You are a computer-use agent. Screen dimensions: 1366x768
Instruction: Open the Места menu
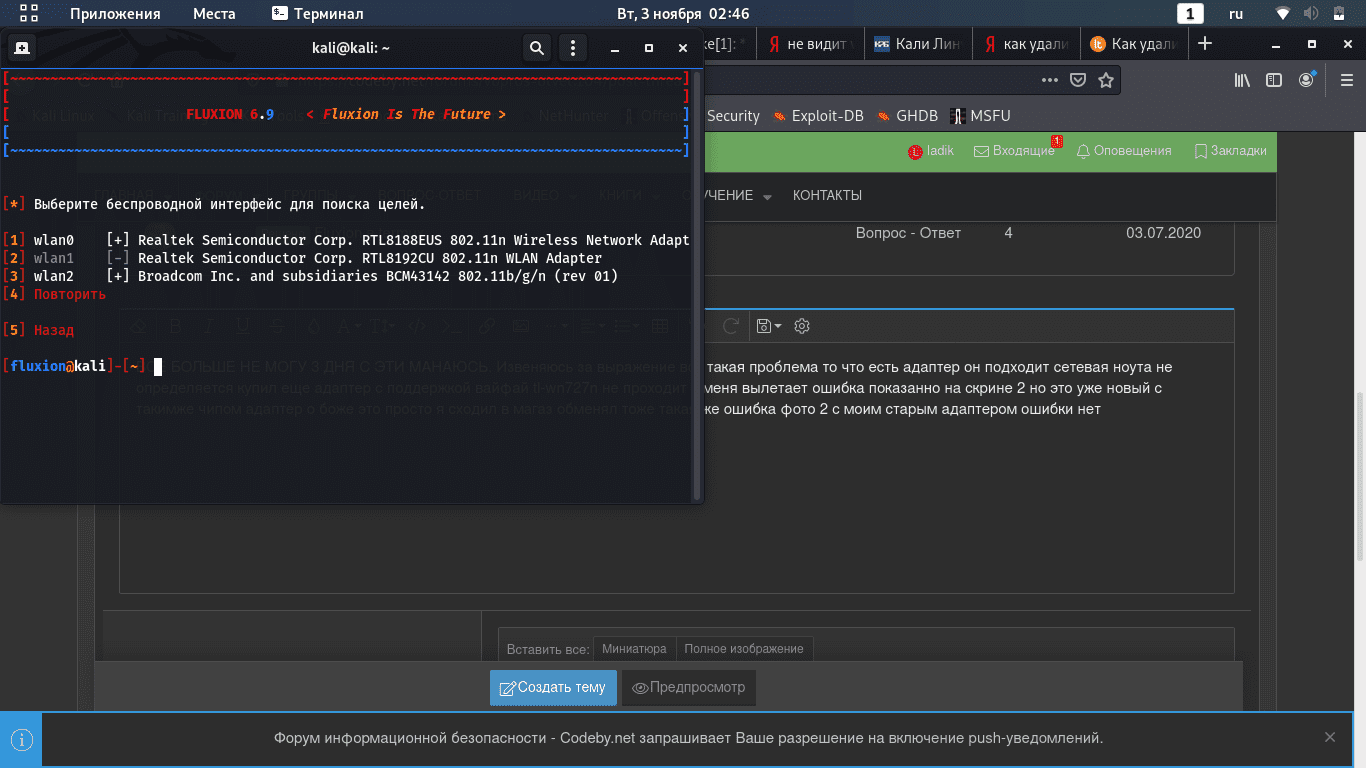coord(214,14)
